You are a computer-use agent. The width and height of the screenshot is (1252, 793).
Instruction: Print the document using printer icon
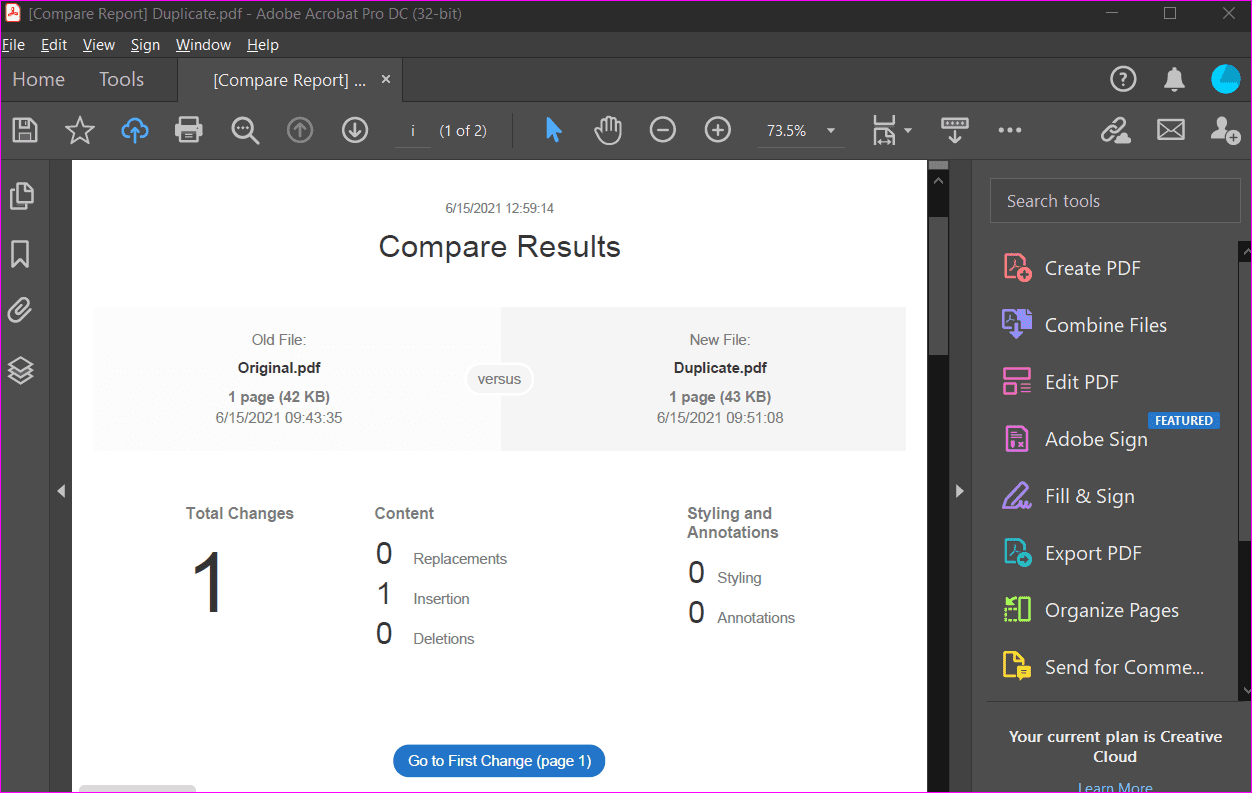[189, 130]
